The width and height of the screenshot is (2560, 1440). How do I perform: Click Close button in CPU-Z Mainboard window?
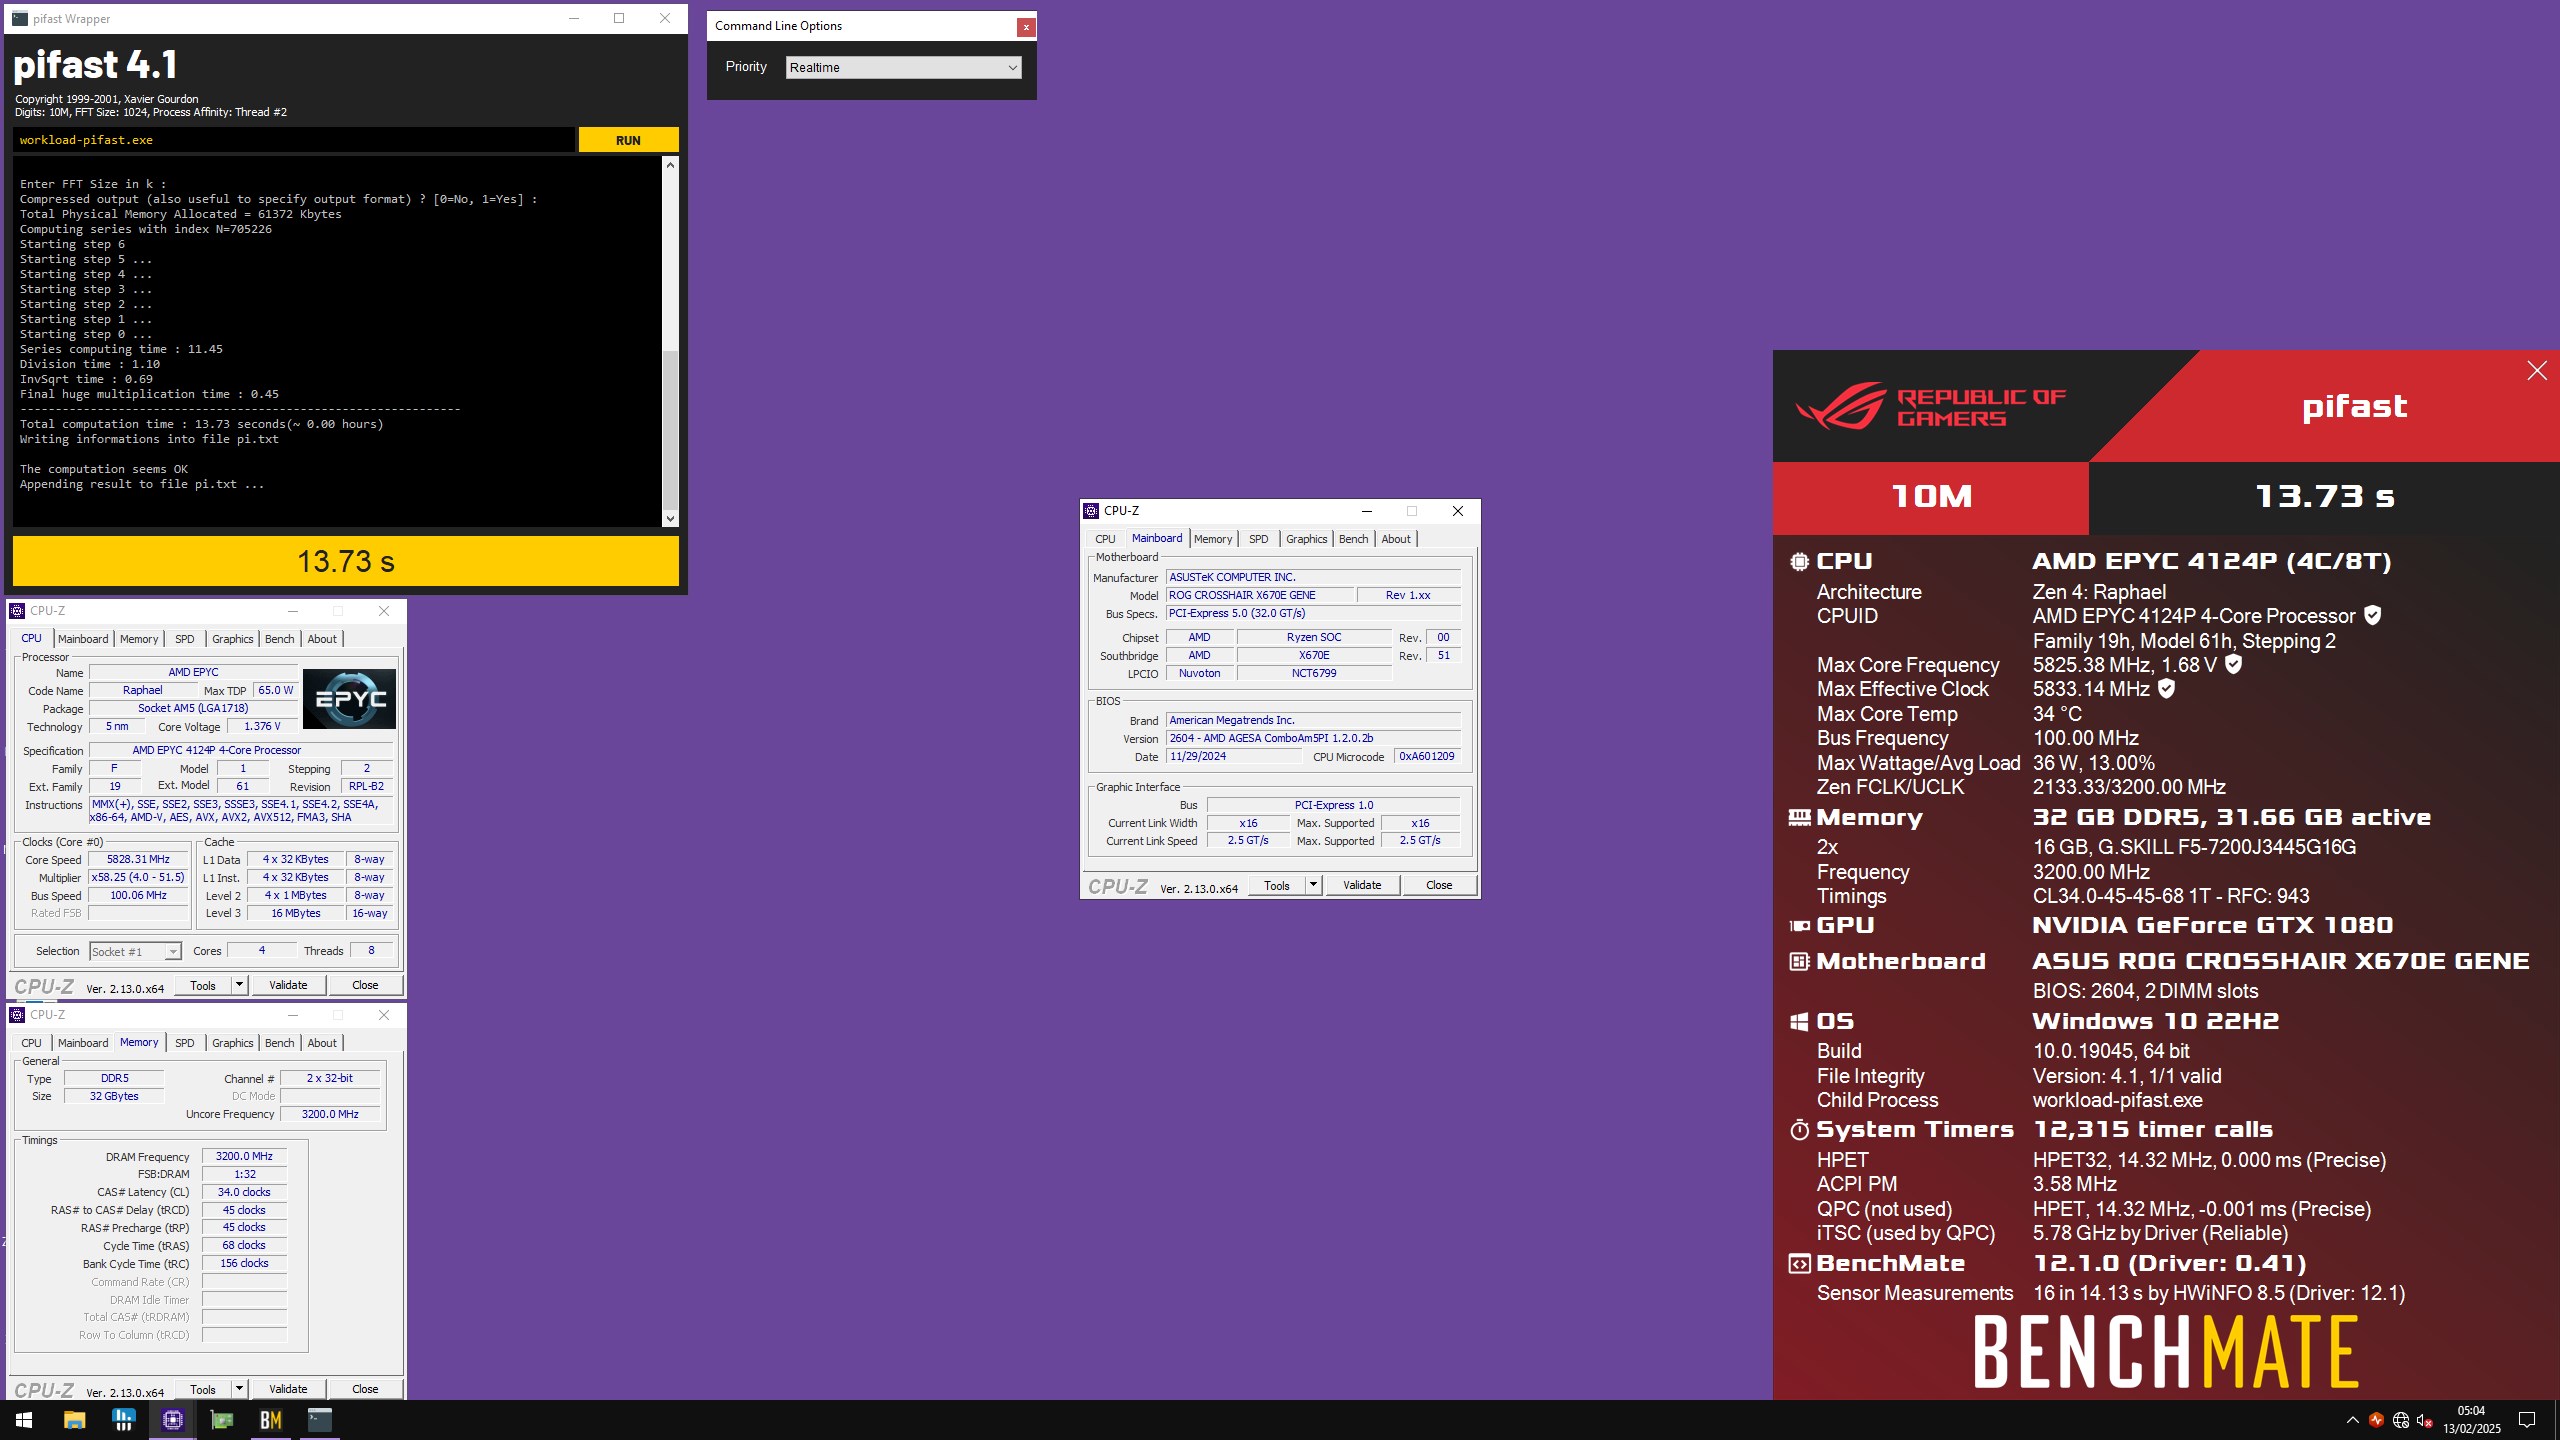(1439, 885)
